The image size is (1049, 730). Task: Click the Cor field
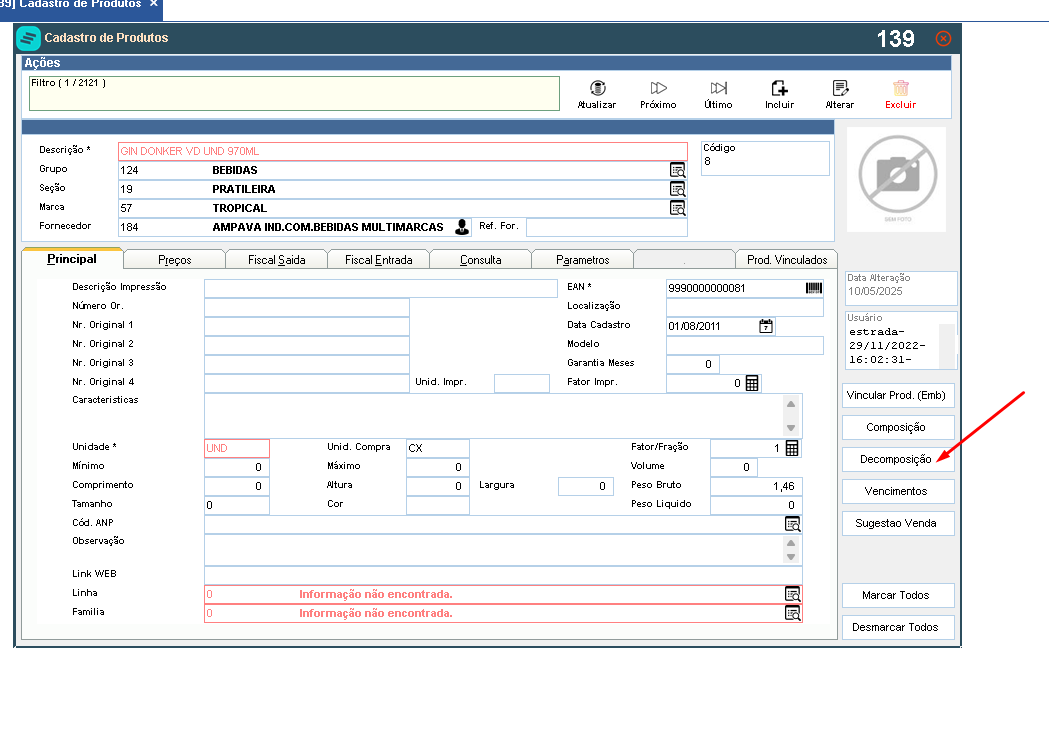point(438,505)
